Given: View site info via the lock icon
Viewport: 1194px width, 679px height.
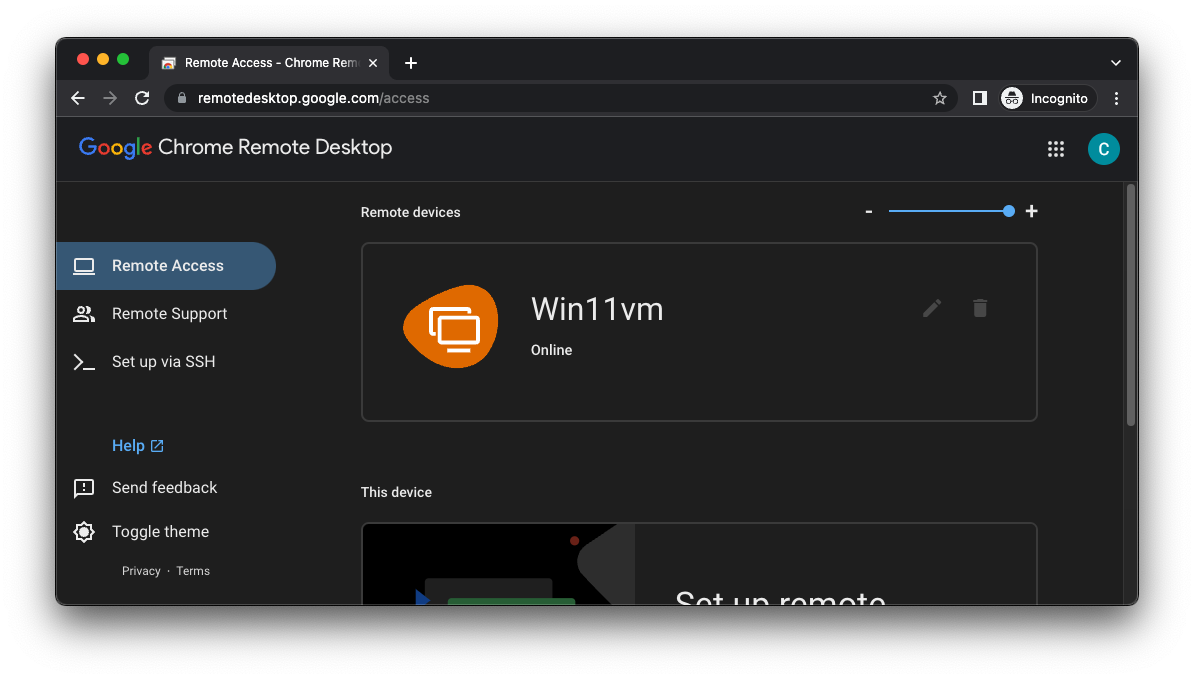Looking at the screenshot, I should pyautogui.click(x=181, y=98).
